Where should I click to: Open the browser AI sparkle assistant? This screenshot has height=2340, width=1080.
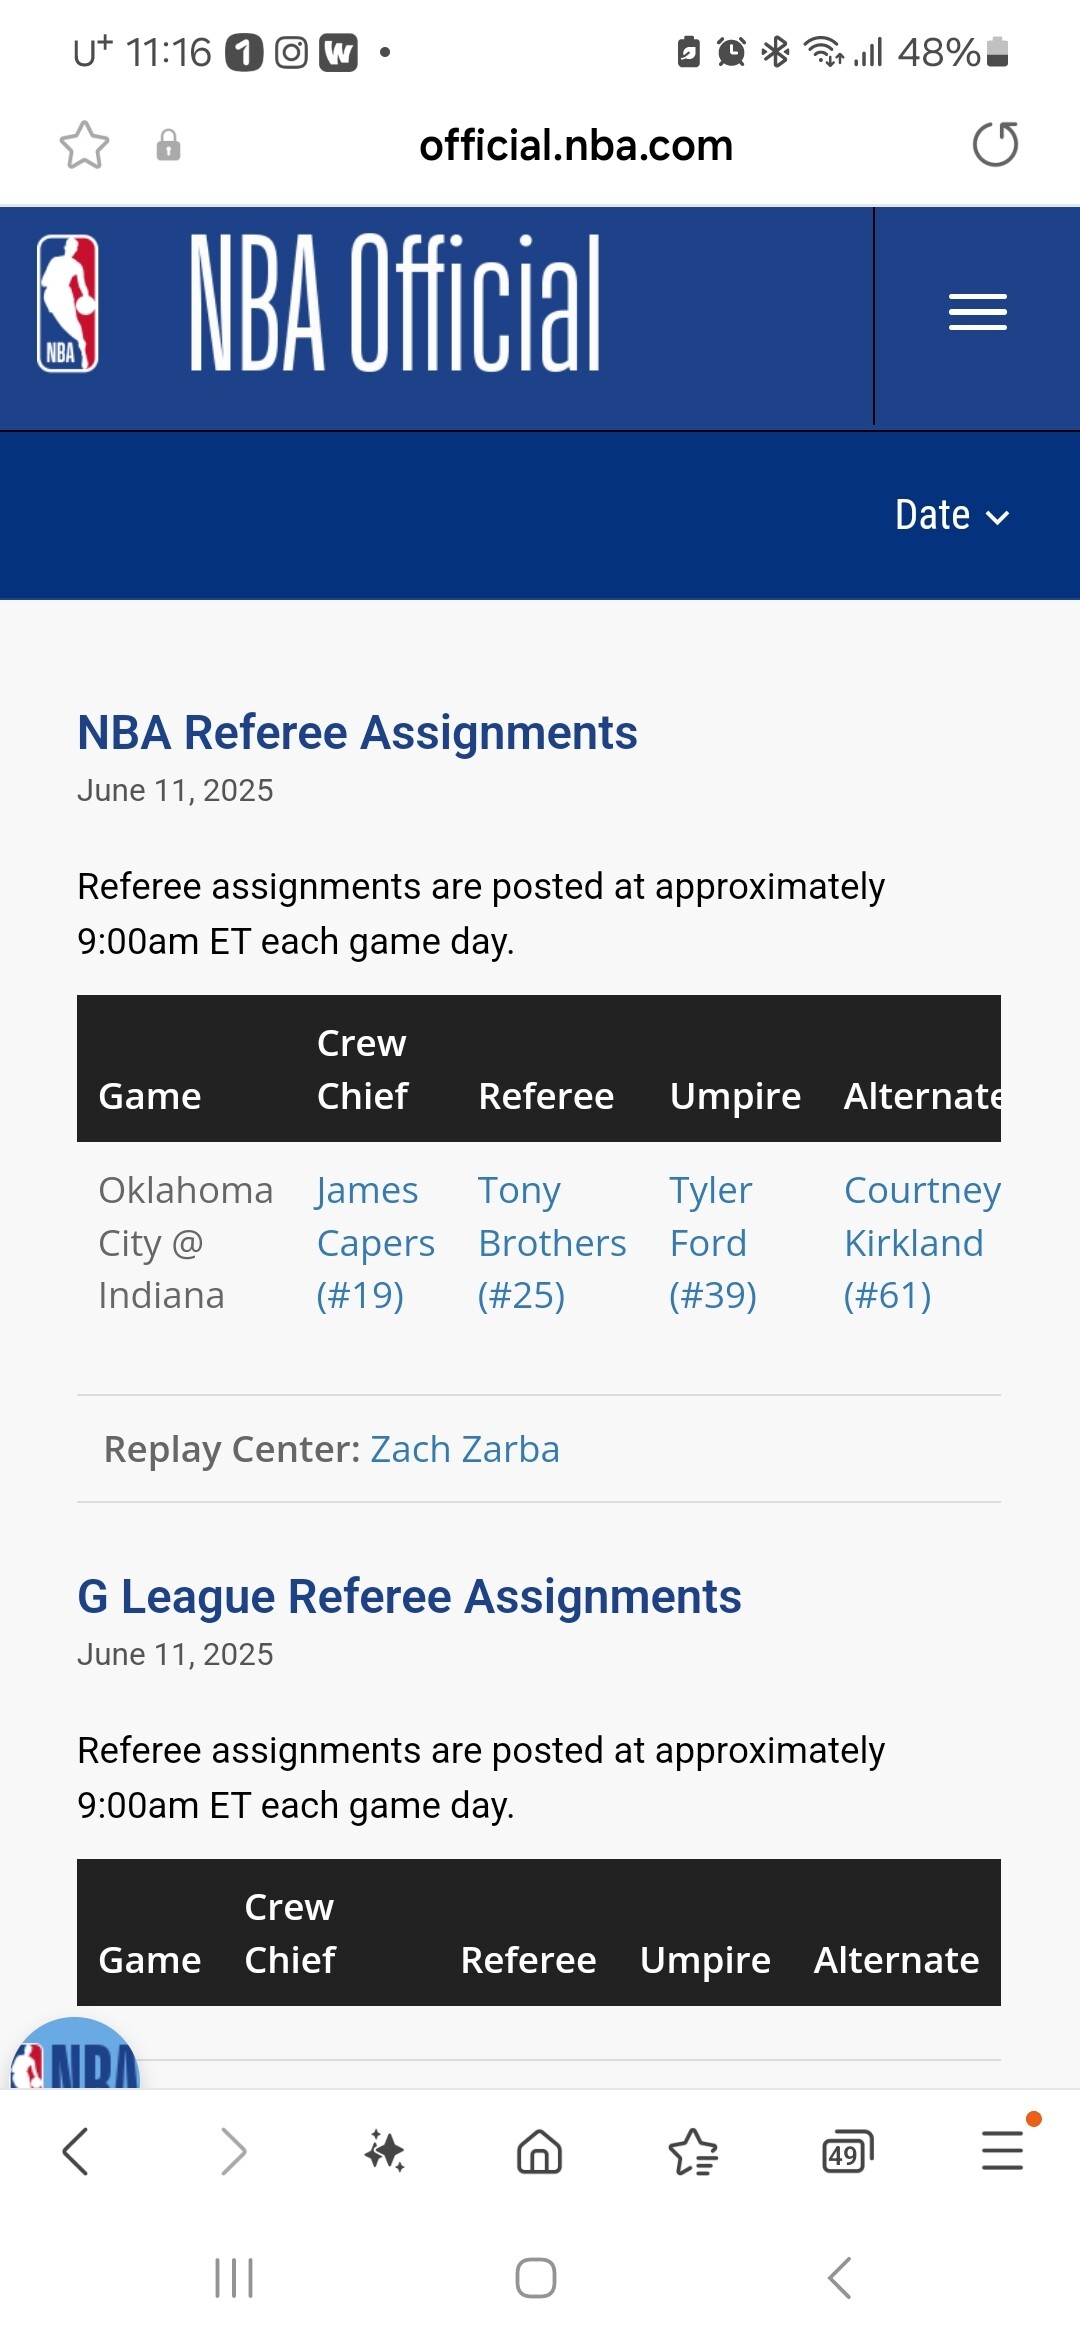(385, 2151)
